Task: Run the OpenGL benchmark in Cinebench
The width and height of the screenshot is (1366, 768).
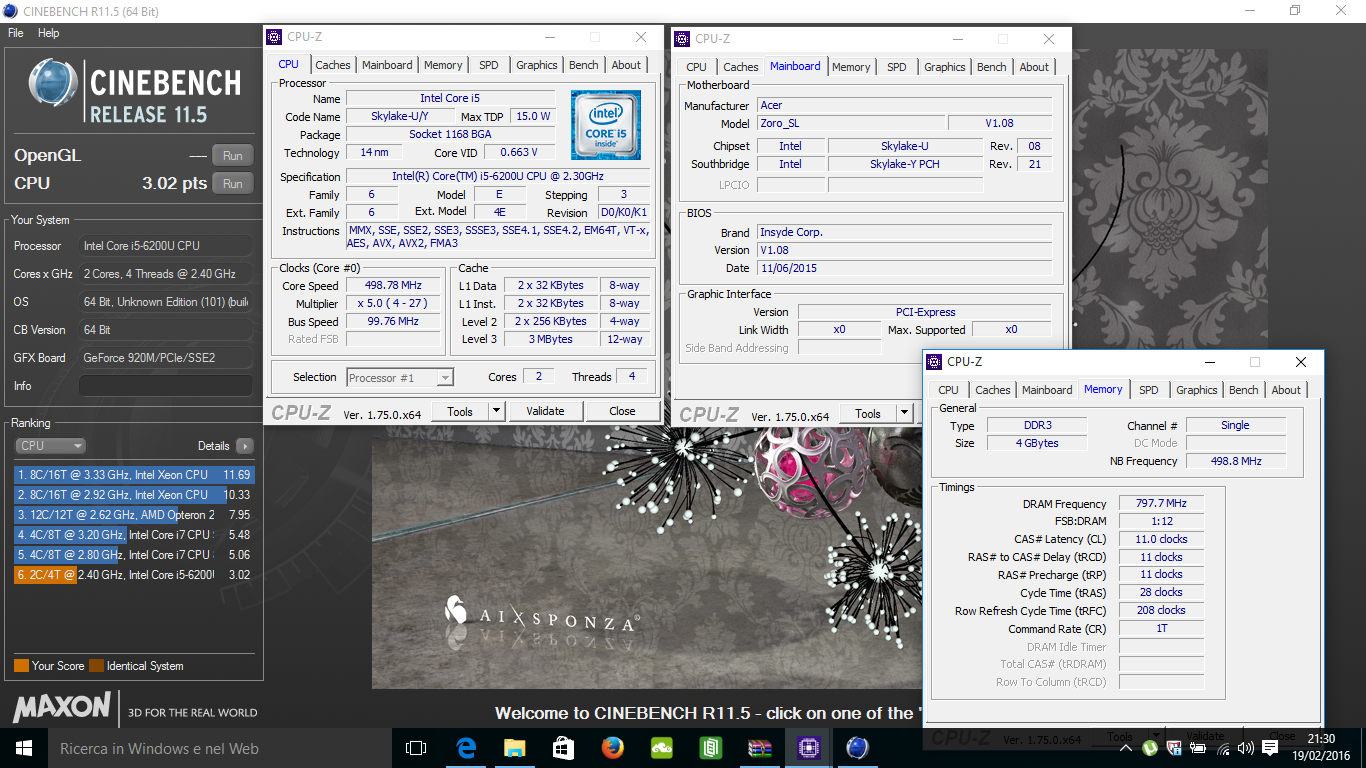Action: 233,155
